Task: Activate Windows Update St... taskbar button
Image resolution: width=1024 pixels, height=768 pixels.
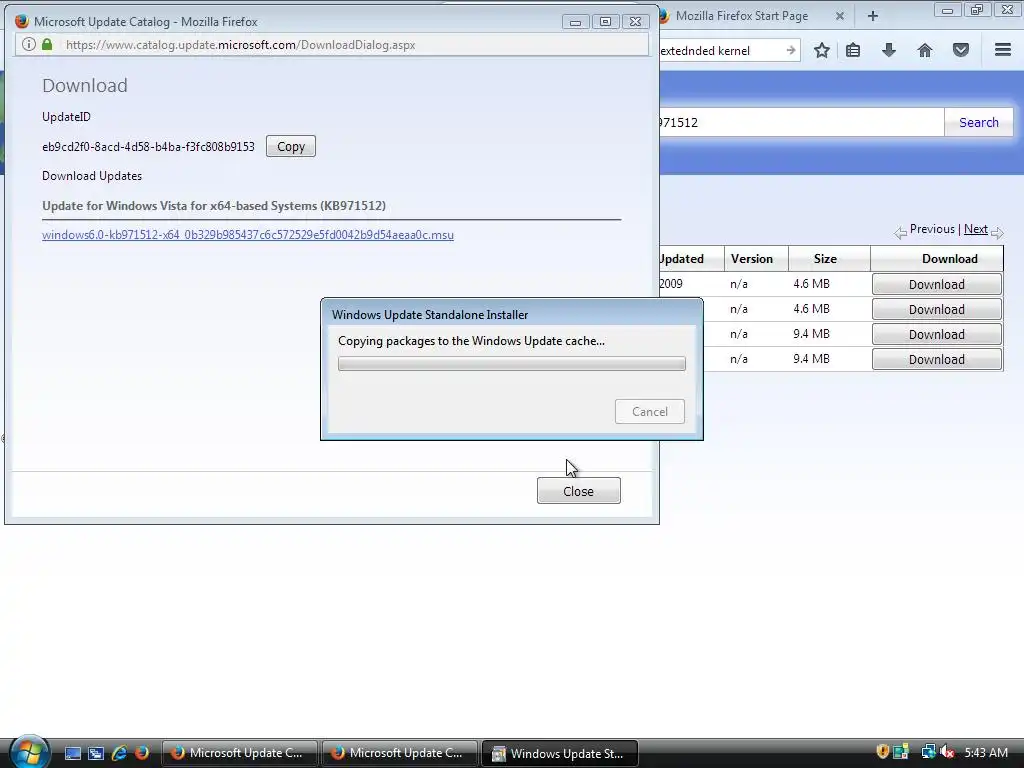Action: [x=560, y=753]
